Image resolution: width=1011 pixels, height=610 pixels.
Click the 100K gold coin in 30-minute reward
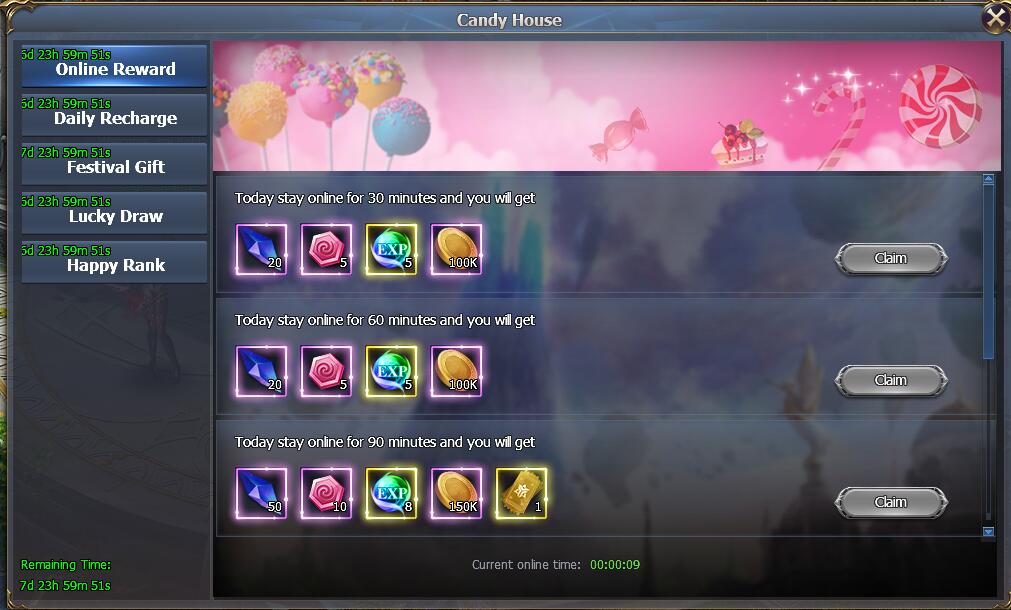(456, 250)
